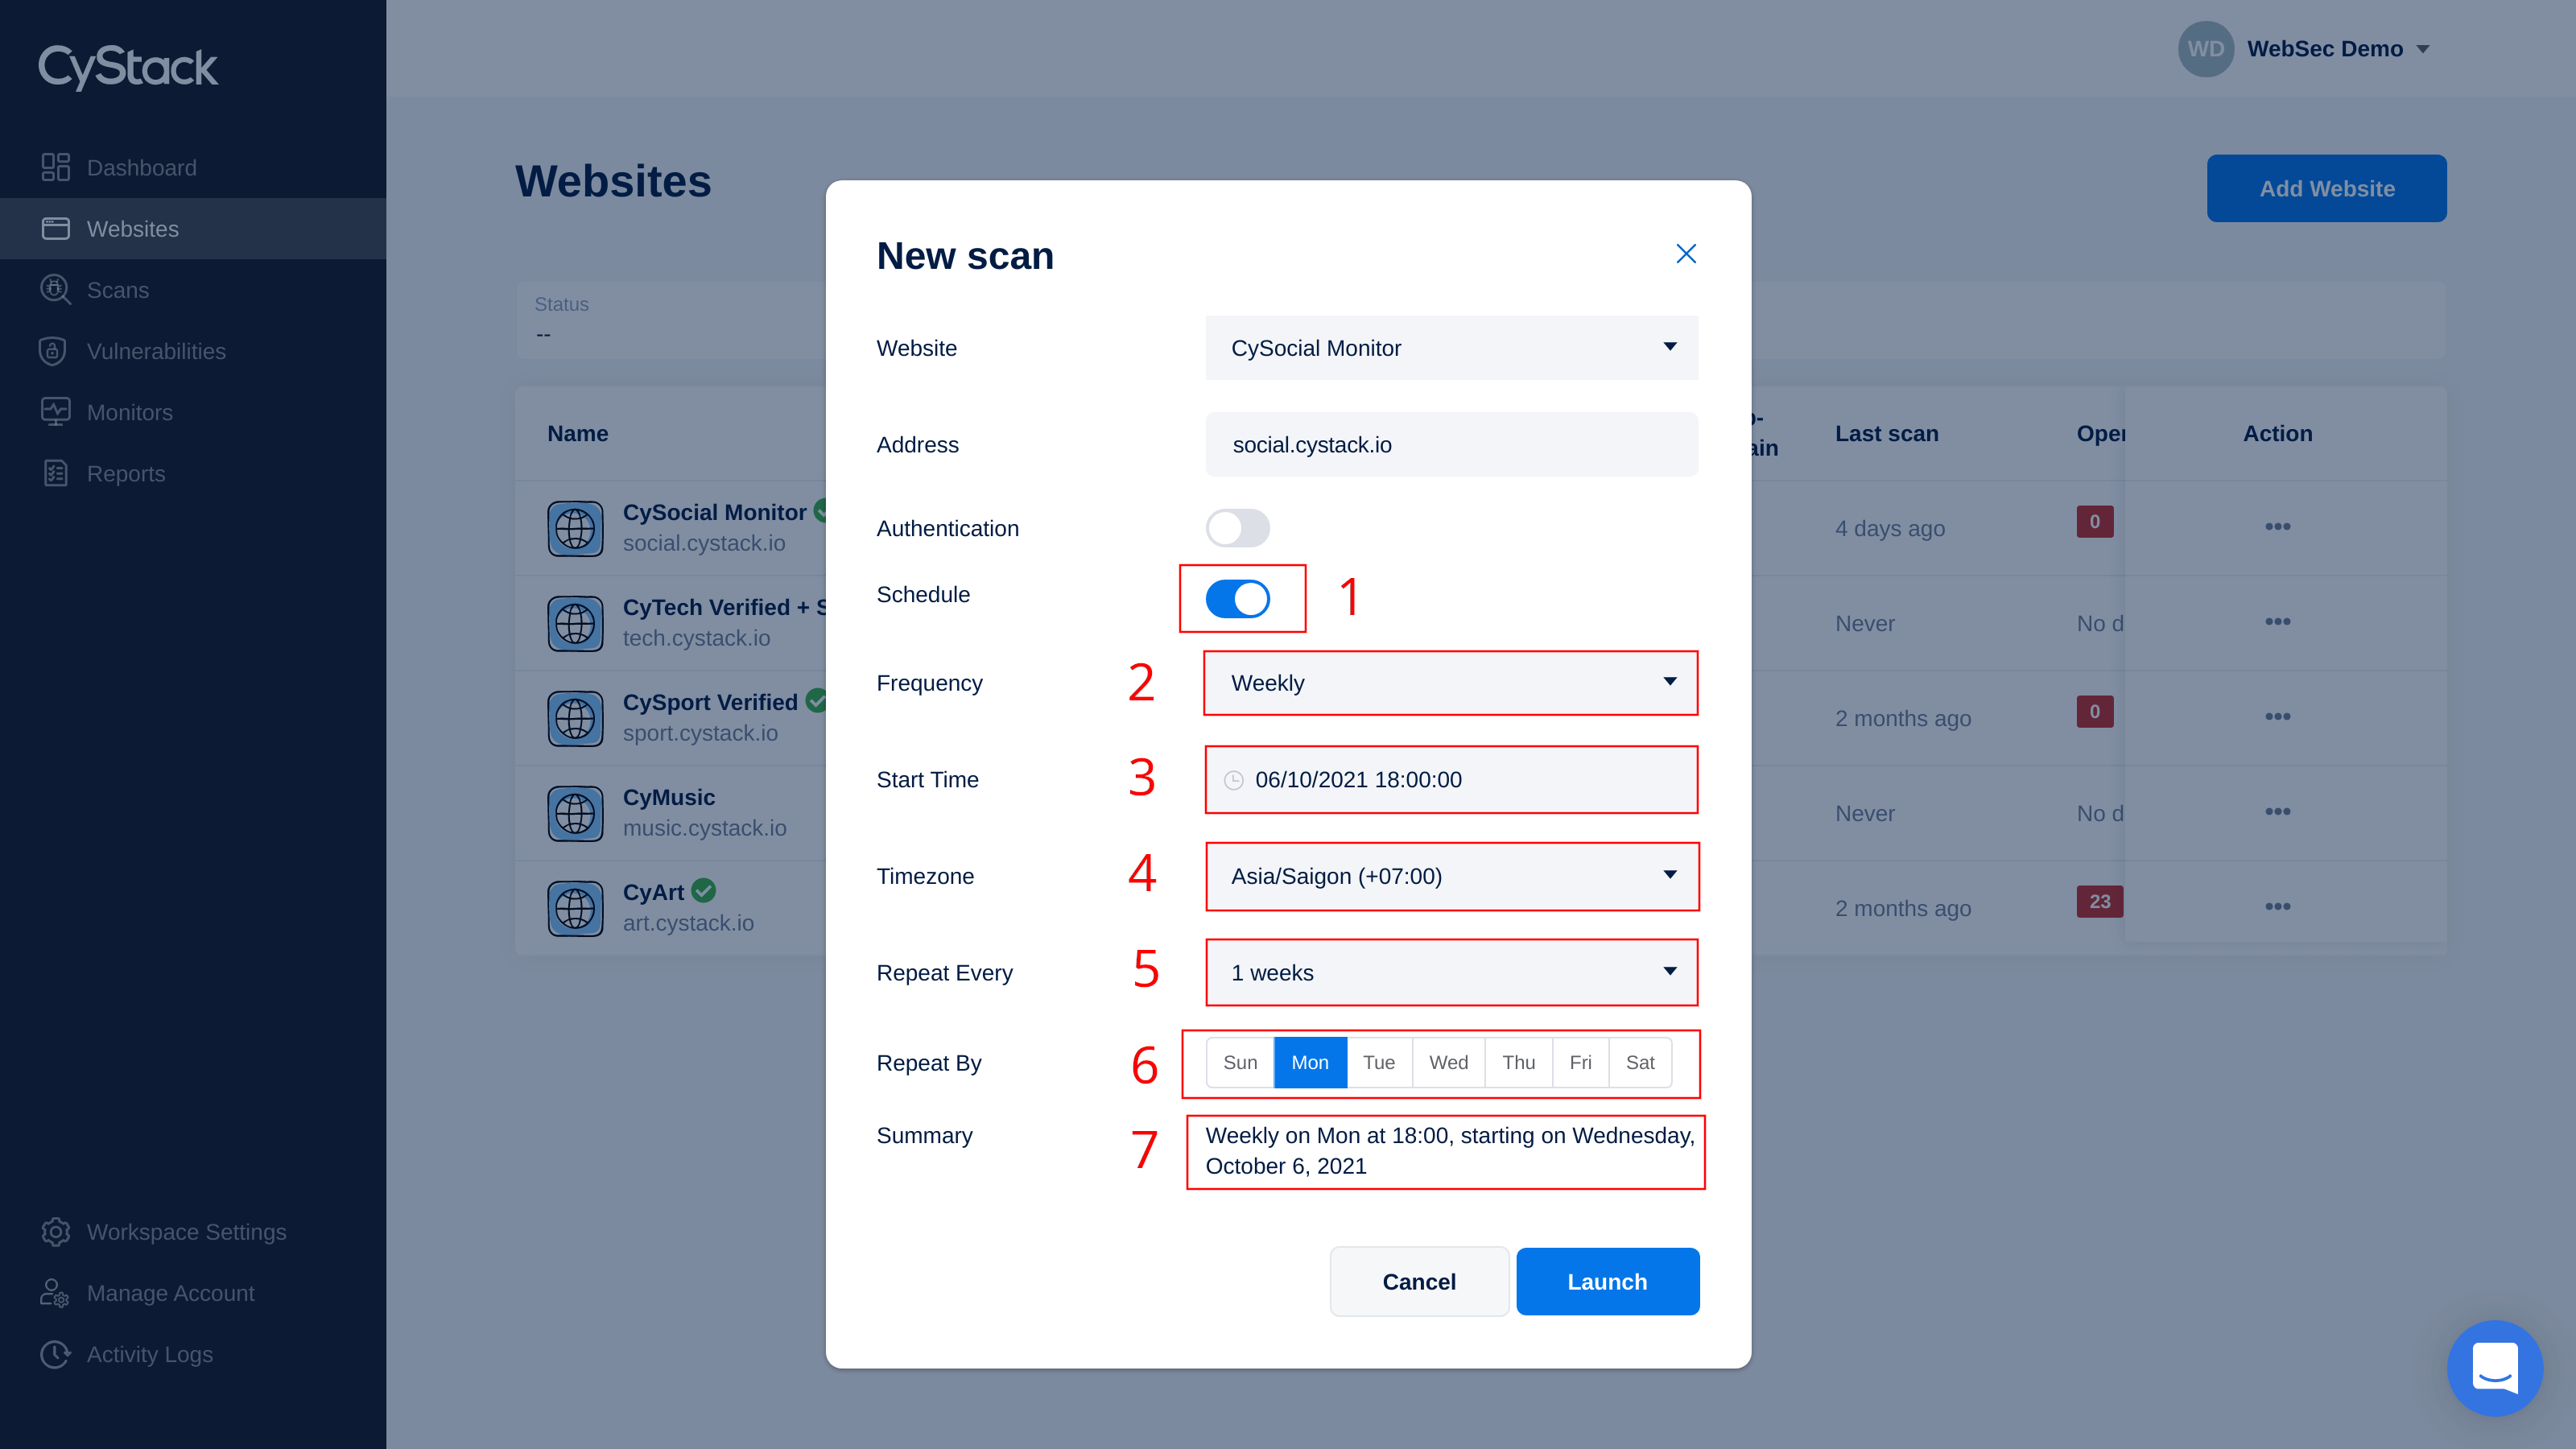Close the New scan dialog
Image resolution: width=2576 pixels, height=1449 pixels.
click(x=1686, y=254)
